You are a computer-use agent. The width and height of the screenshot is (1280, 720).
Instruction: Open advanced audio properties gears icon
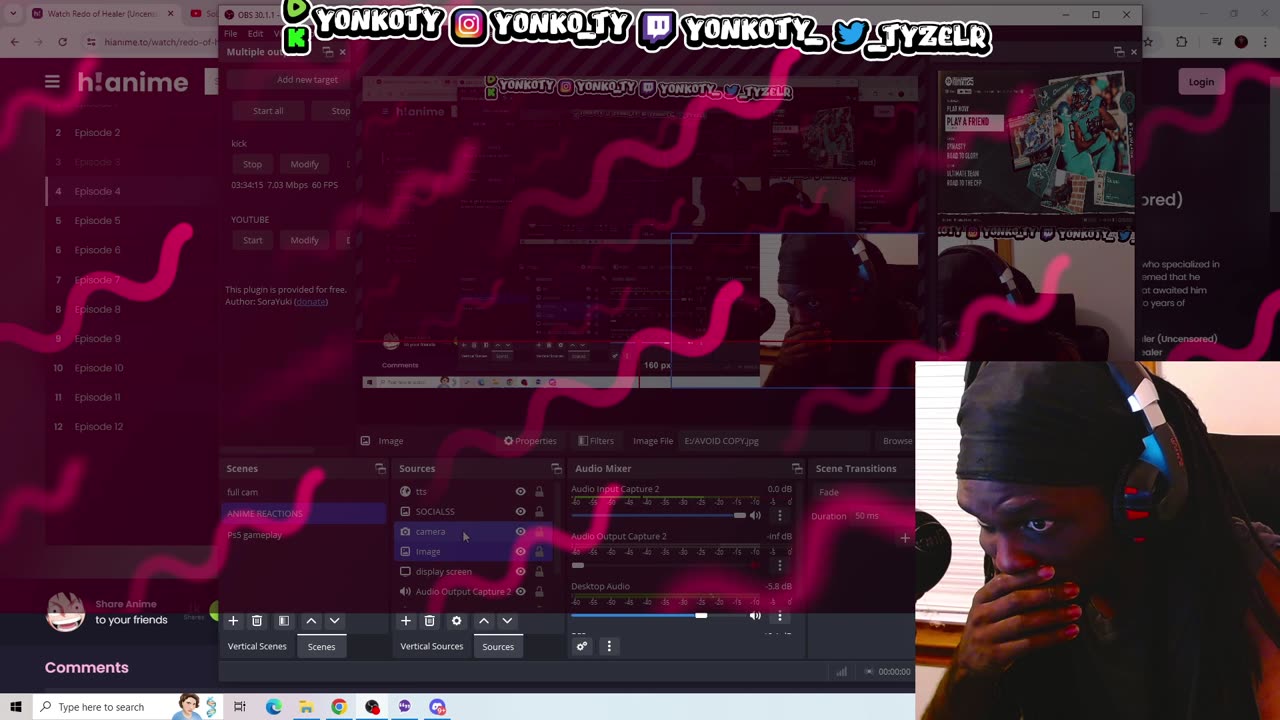coord(582,646)
